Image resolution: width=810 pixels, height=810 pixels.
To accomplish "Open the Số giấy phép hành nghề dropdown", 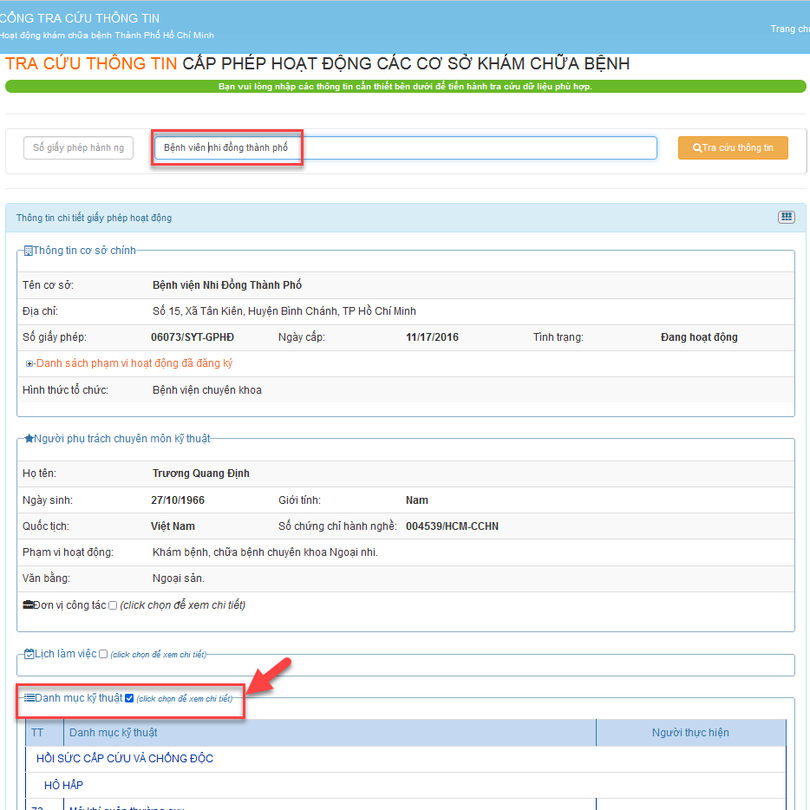I will click(78, 148).
